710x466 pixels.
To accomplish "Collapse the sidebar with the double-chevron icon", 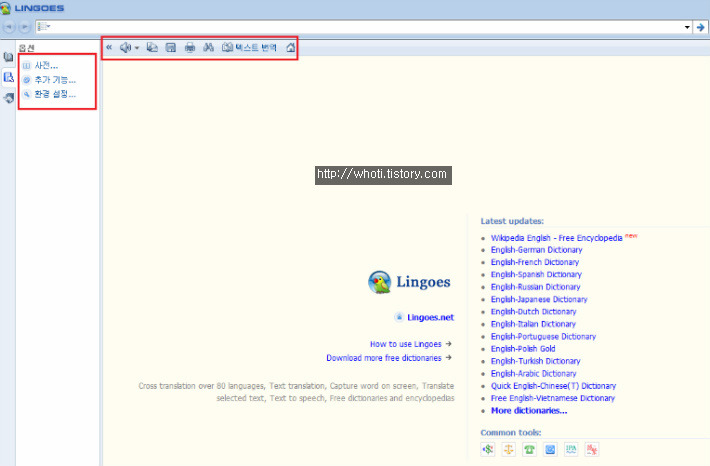I will click(x=109, y=47).
